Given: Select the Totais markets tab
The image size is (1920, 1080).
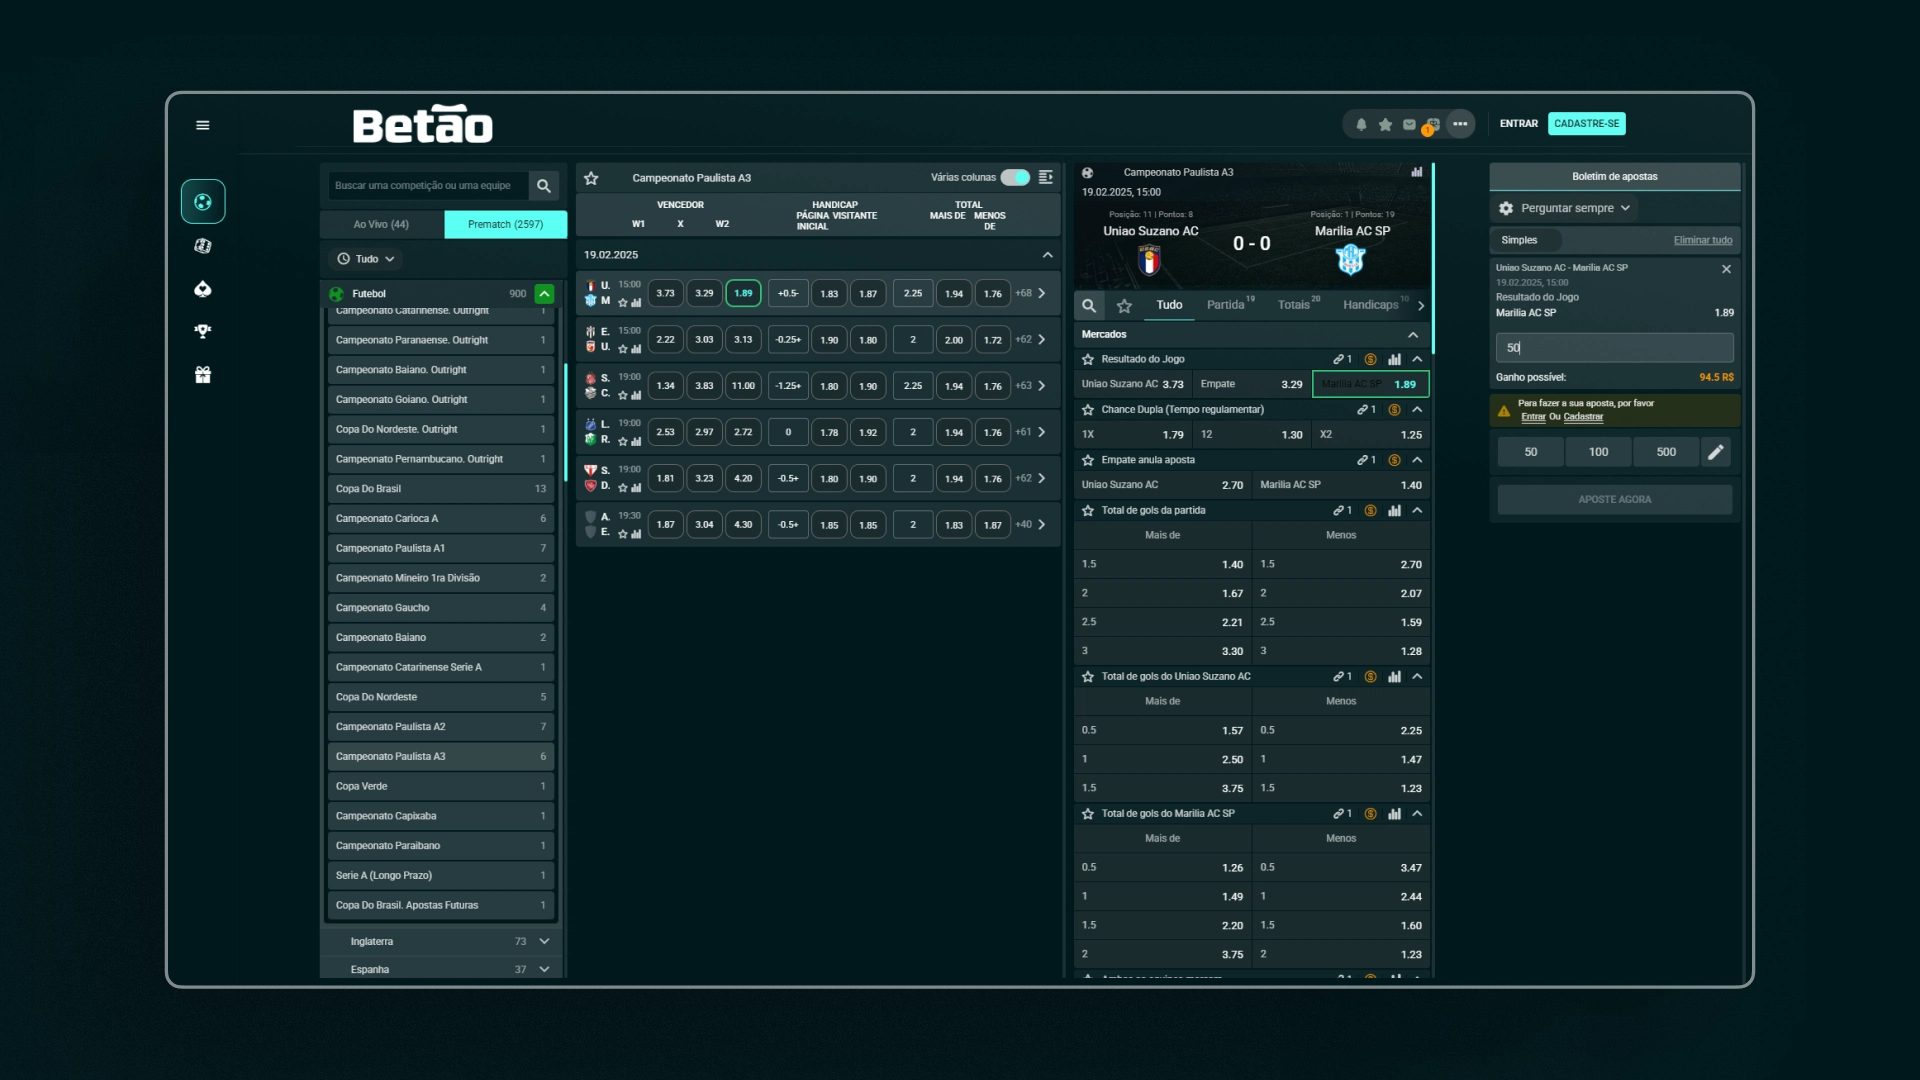Looking at the screenshot, I should click(1298, 305).
